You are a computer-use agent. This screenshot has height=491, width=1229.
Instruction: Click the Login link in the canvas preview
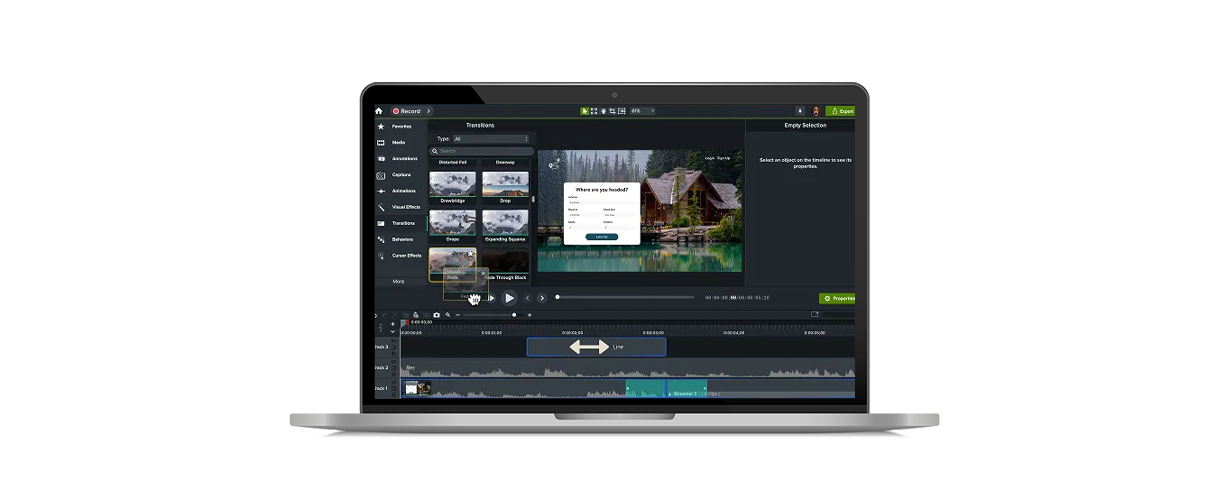[710, 158]
